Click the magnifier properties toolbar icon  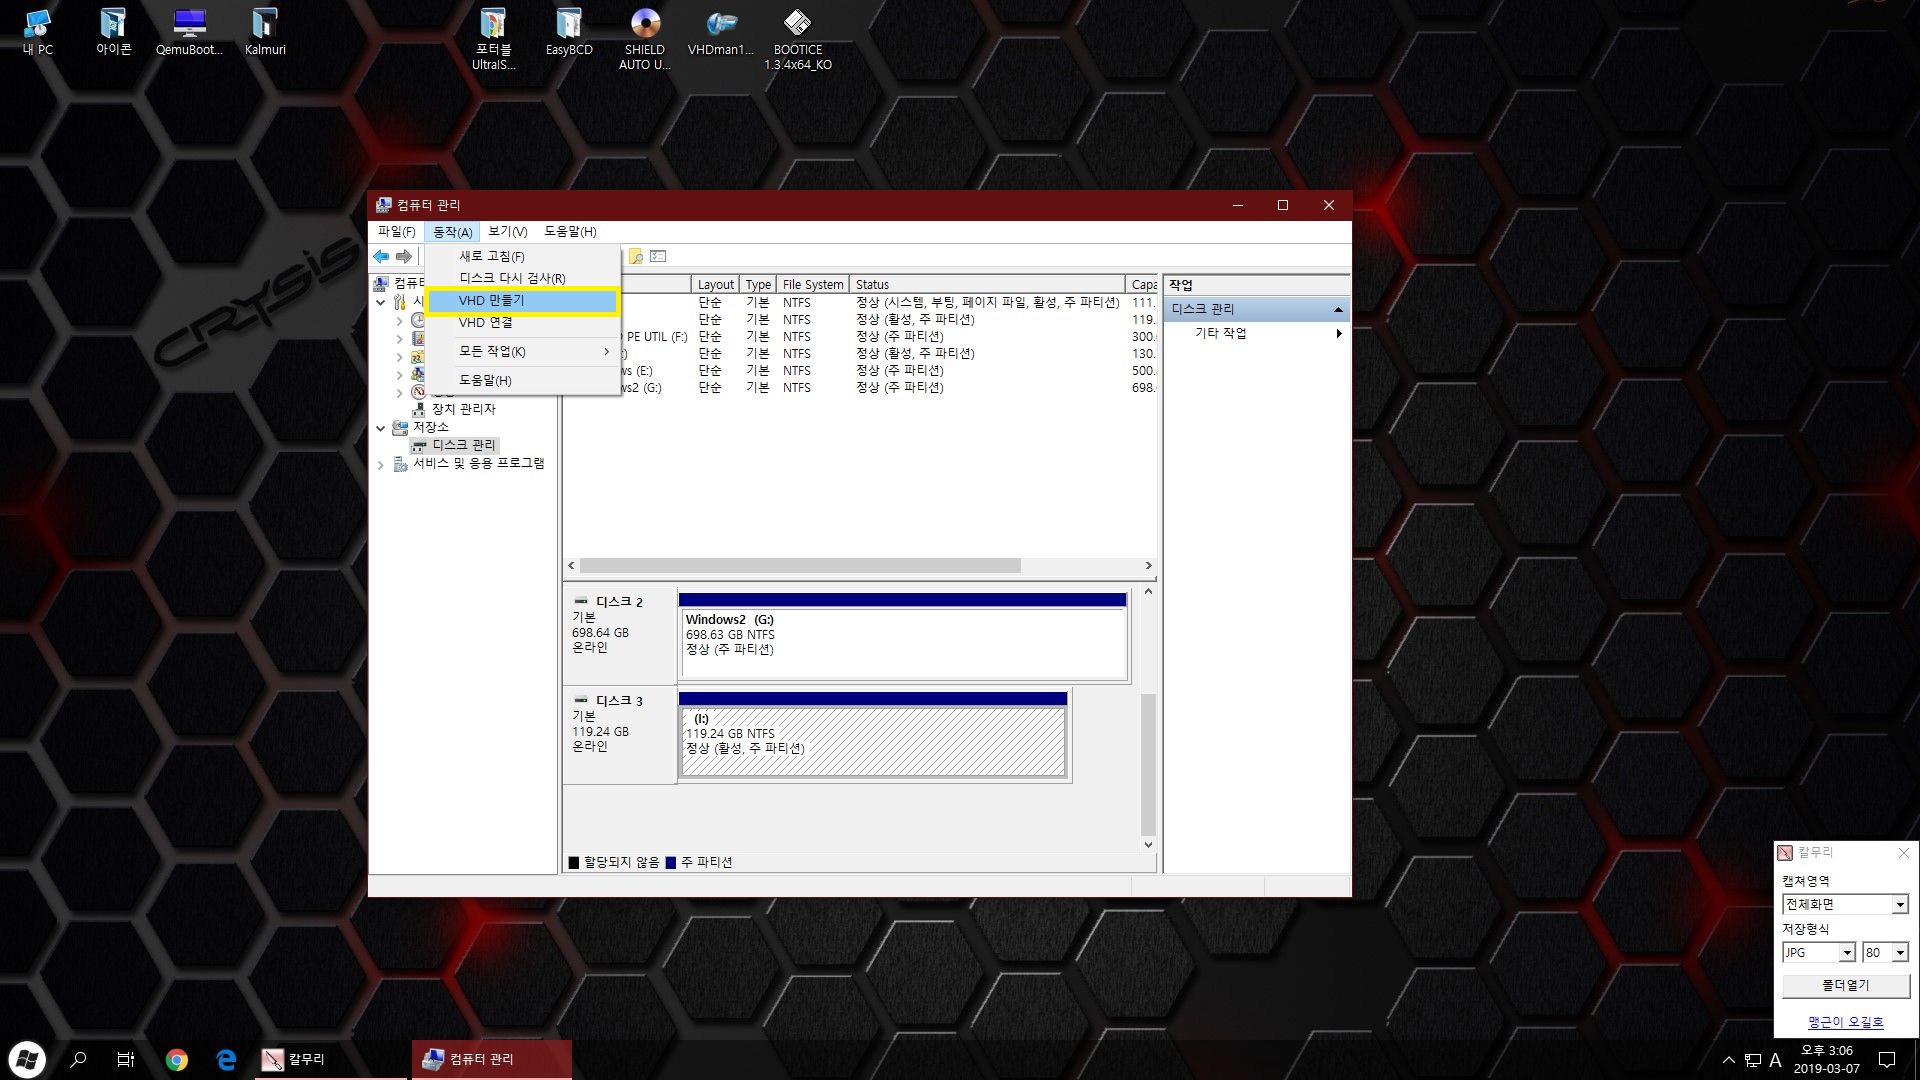point(635,257)
